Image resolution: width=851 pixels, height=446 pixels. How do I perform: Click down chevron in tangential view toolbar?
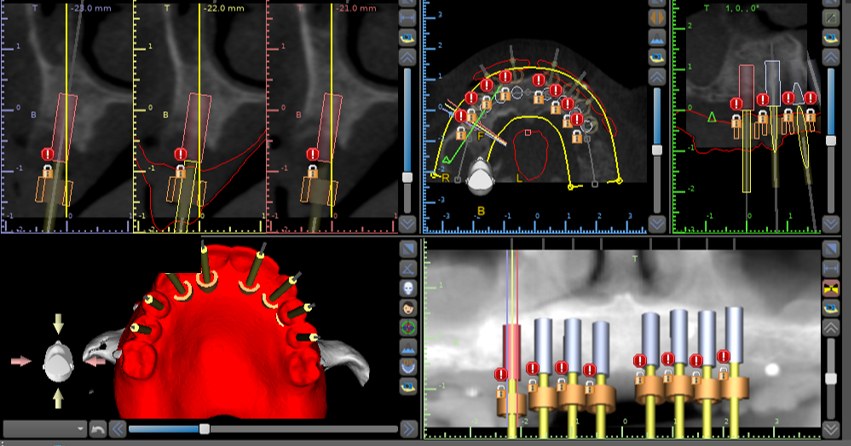[x=831, y=224]
